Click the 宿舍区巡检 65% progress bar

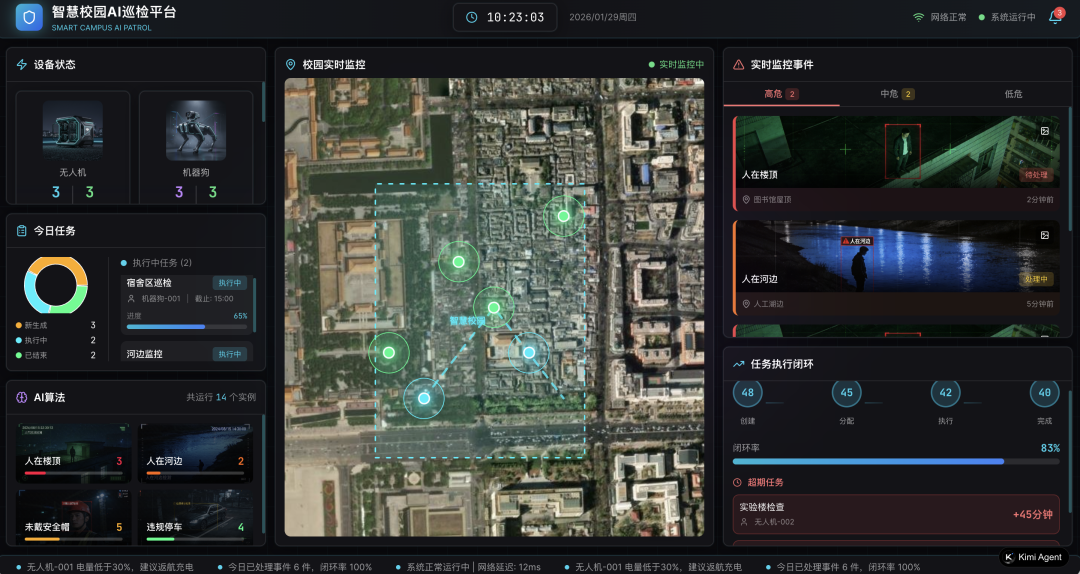coord(187,327)
